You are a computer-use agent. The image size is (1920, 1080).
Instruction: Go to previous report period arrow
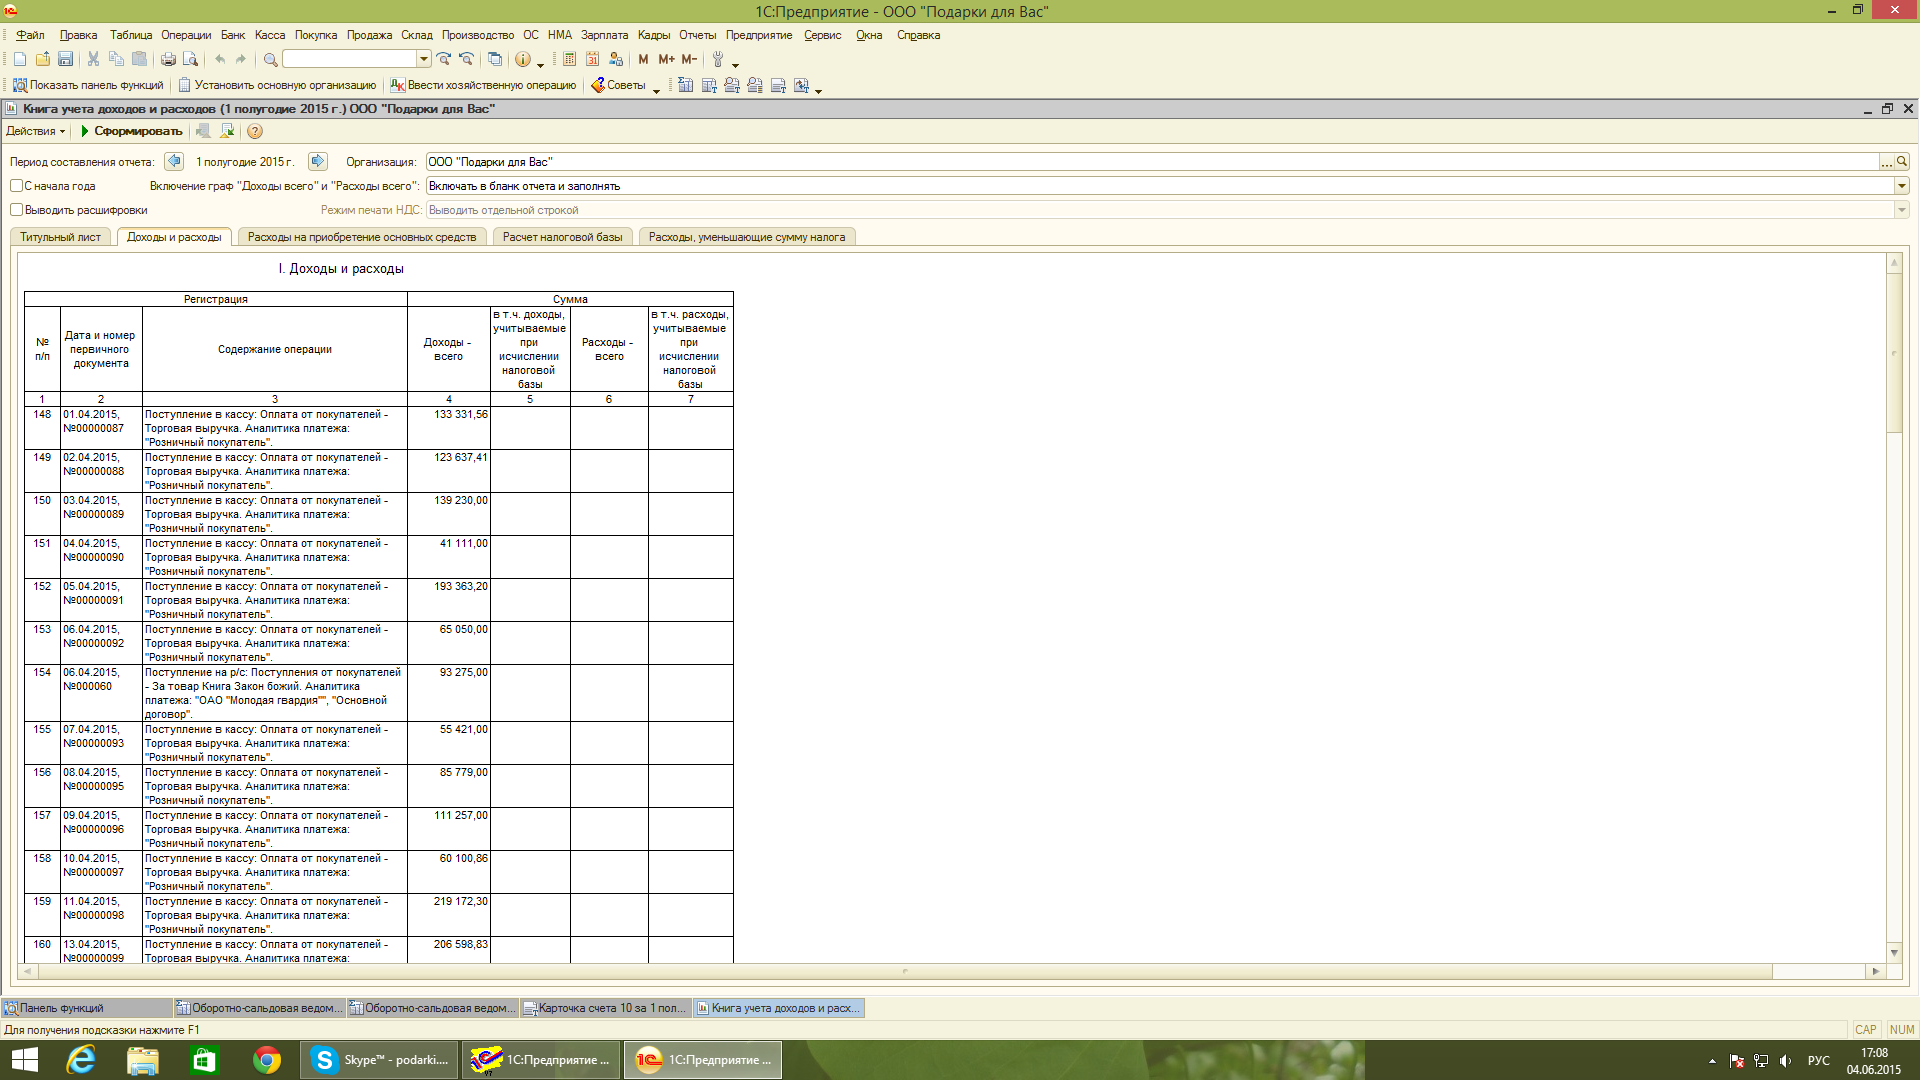coord(174,161)
